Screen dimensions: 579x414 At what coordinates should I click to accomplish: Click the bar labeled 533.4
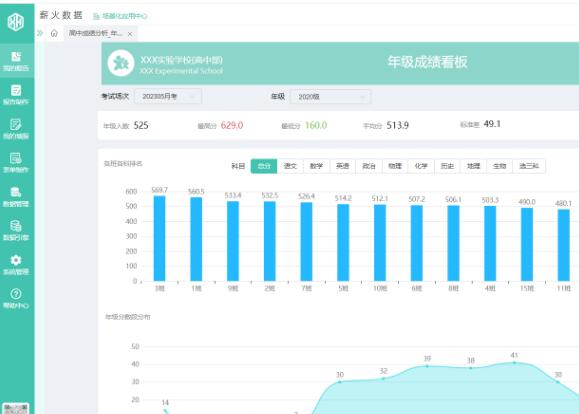click(233, 241)
